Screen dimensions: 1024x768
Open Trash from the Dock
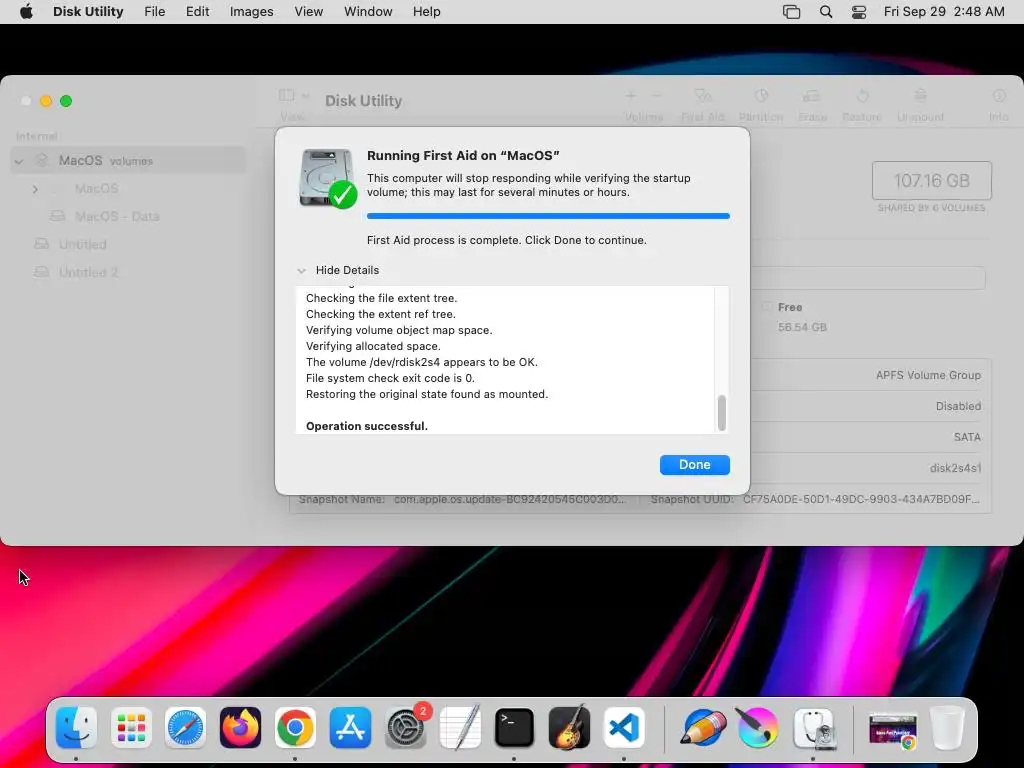click(x=947, y=728)
